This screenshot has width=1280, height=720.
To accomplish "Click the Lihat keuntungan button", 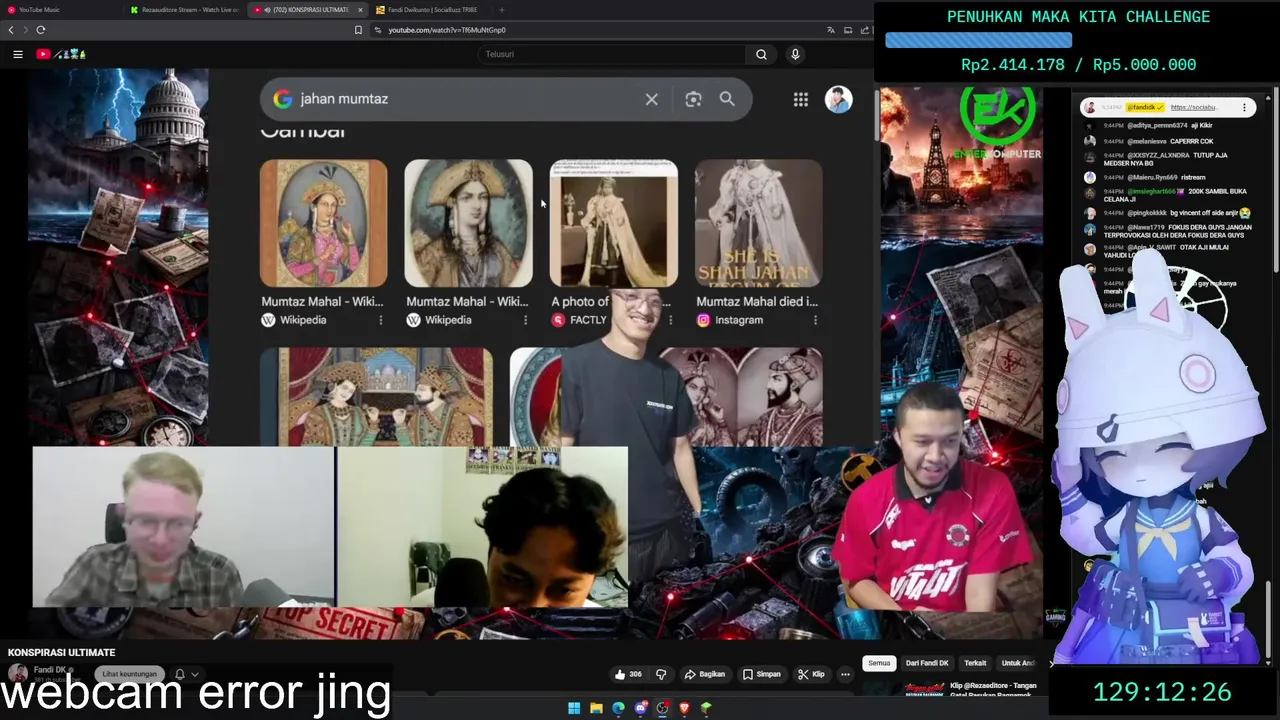I will click(x=130, y=674).
